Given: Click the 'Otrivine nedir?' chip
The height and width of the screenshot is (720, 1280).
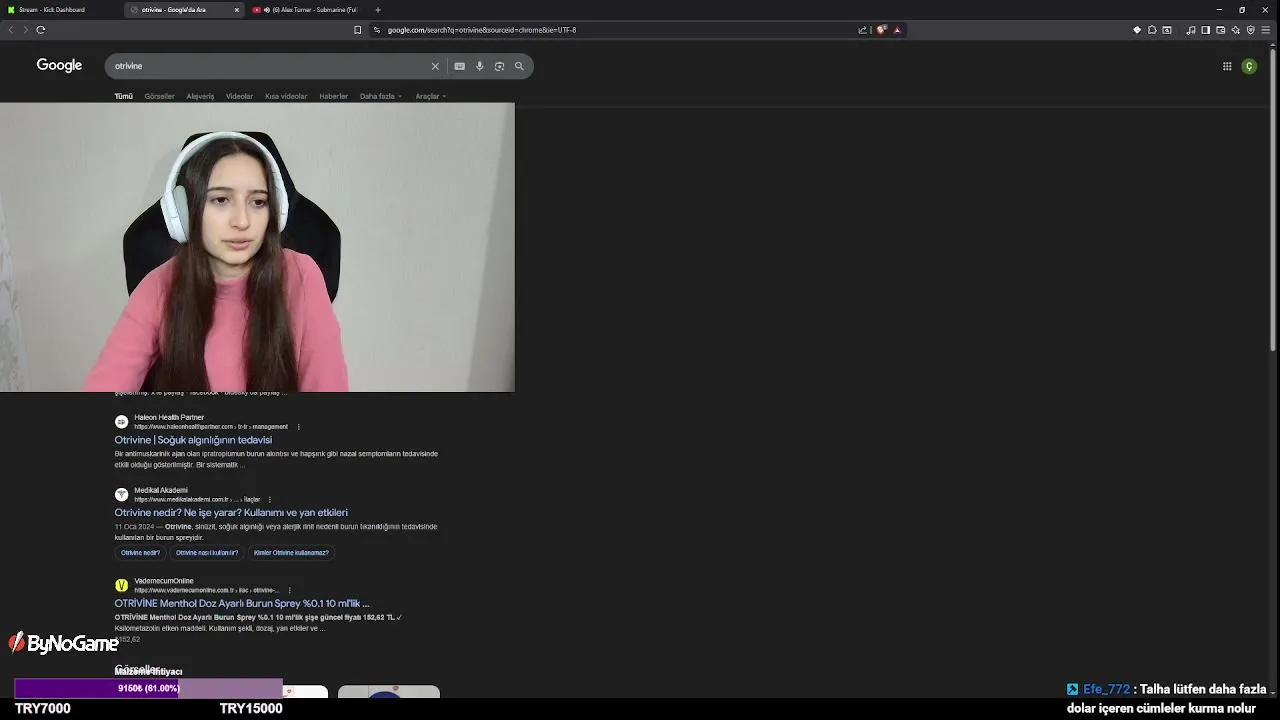Looking at the screenshot, I should pyautogui.click(x=140, y=553).
